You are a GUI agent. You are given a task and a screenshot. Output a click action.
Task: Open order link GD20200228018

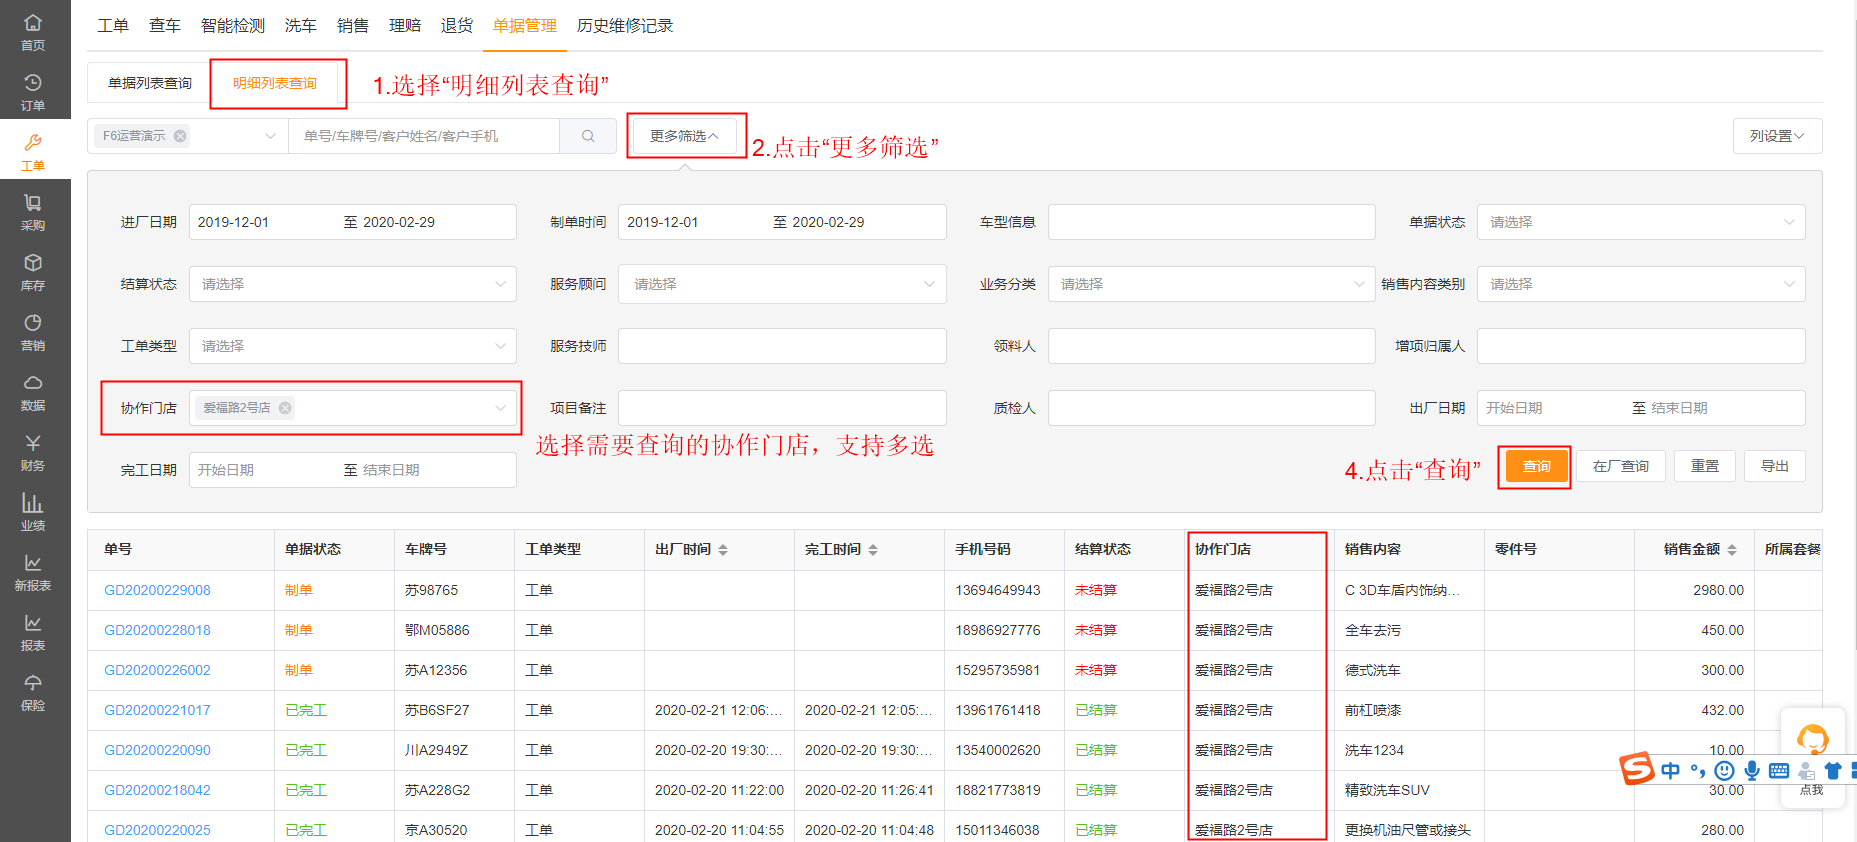[x=157, y=630]
